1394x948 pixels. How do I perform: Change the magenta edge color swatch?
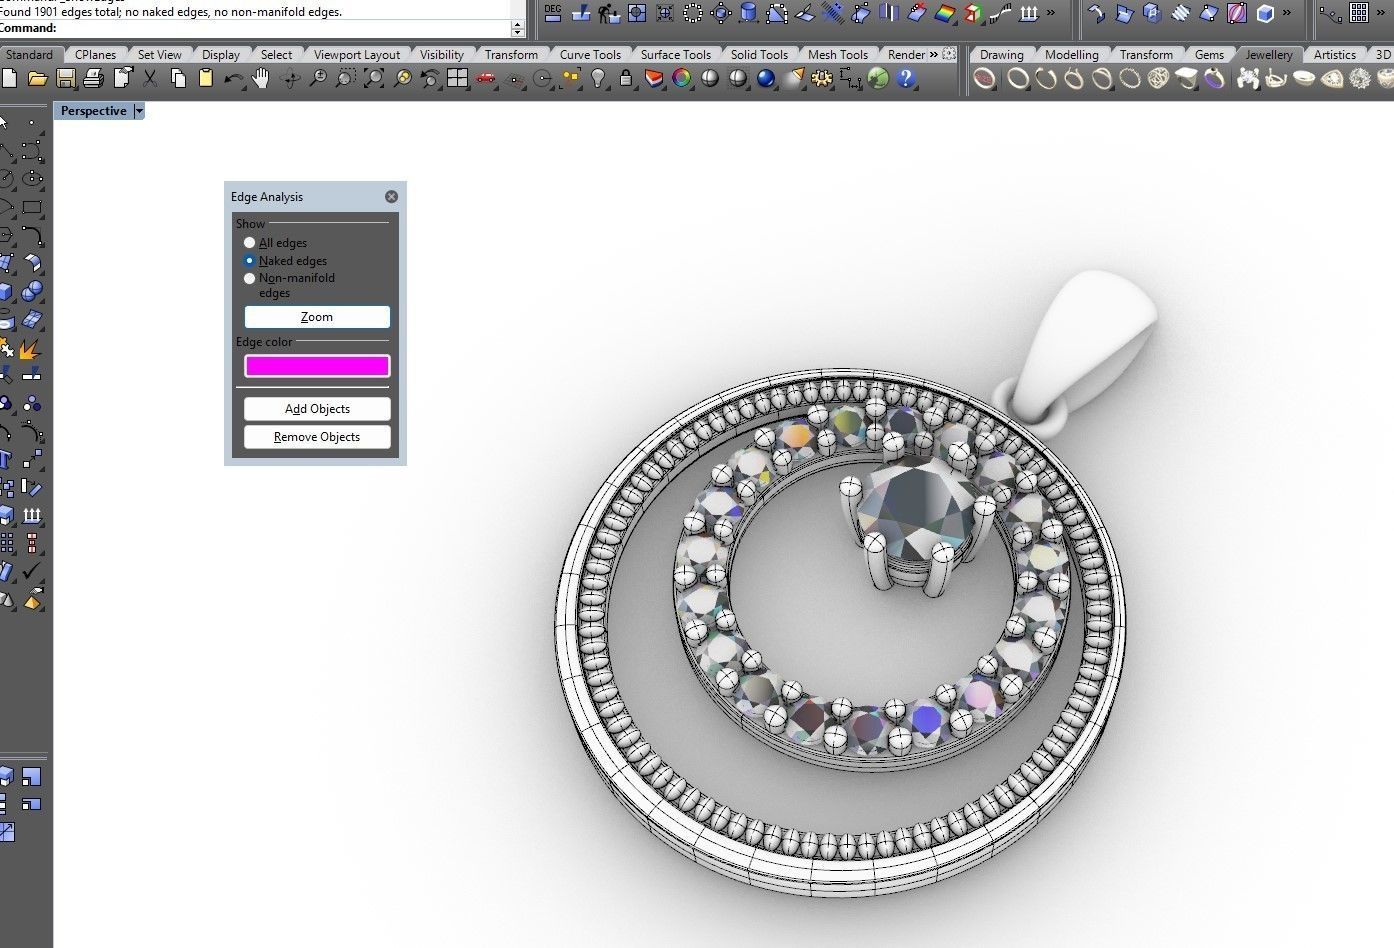coord(317,366)
